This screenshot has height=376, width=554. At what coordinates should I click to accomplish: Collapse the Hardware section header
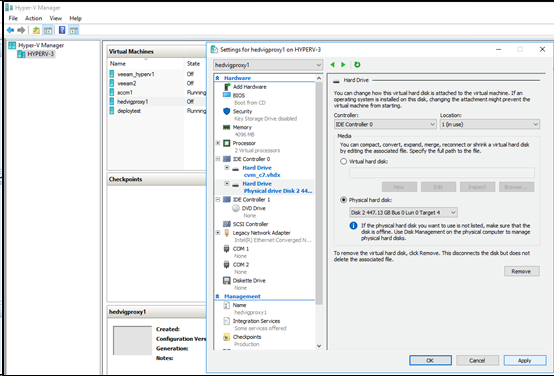point(218,78)
